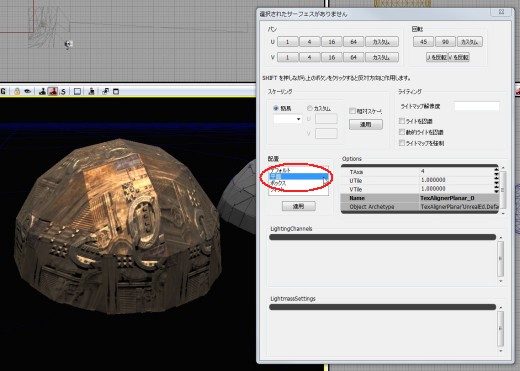Click the camera figure icon in viewport toolbar
Screen dimensions: 520x371
(91, 91)
